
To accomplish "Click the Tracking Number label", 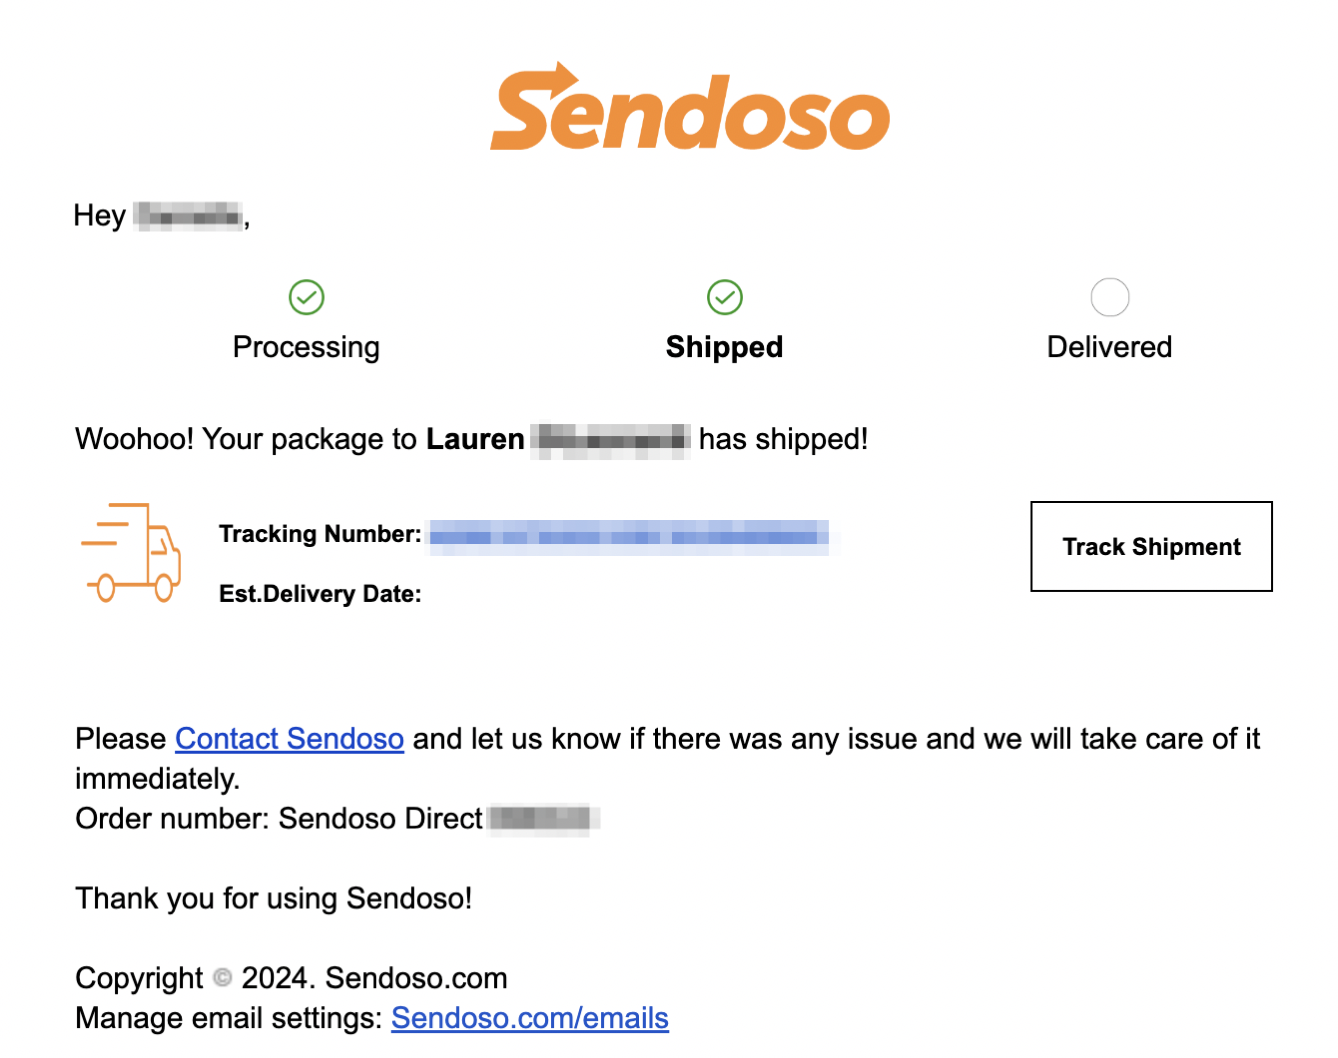I will 320,534.
